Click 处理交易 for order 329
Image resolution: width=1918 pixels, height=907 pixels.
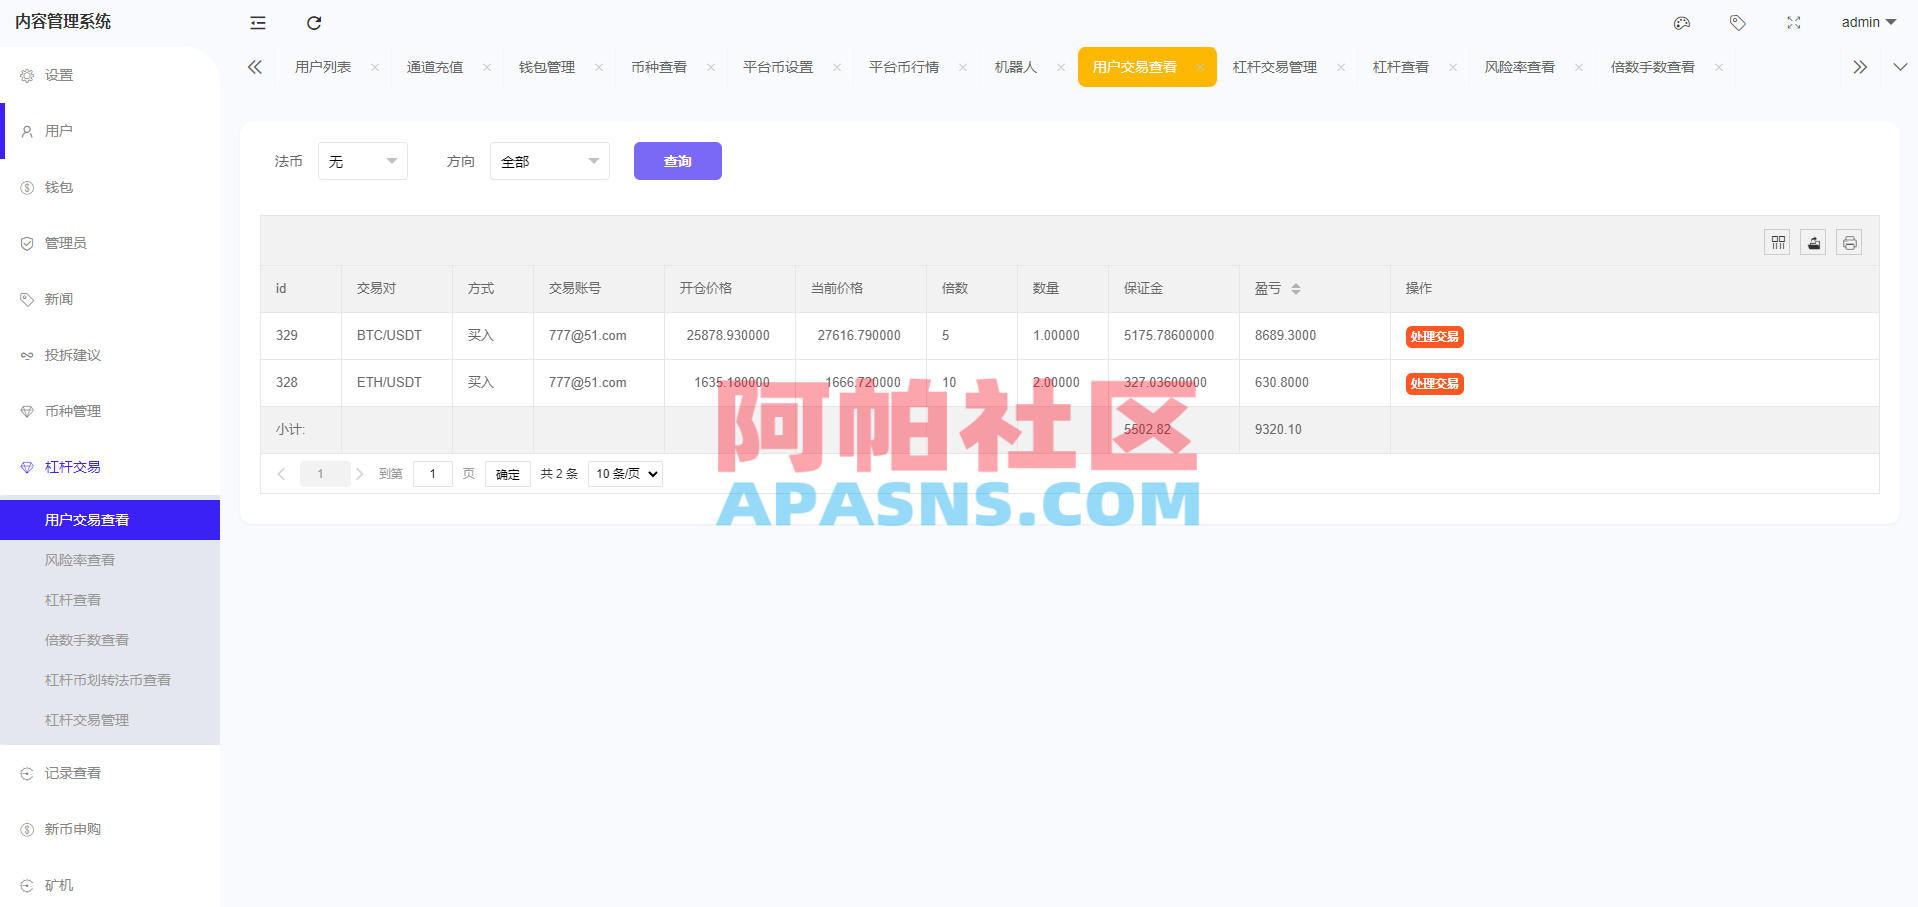tap(1434, 336)
